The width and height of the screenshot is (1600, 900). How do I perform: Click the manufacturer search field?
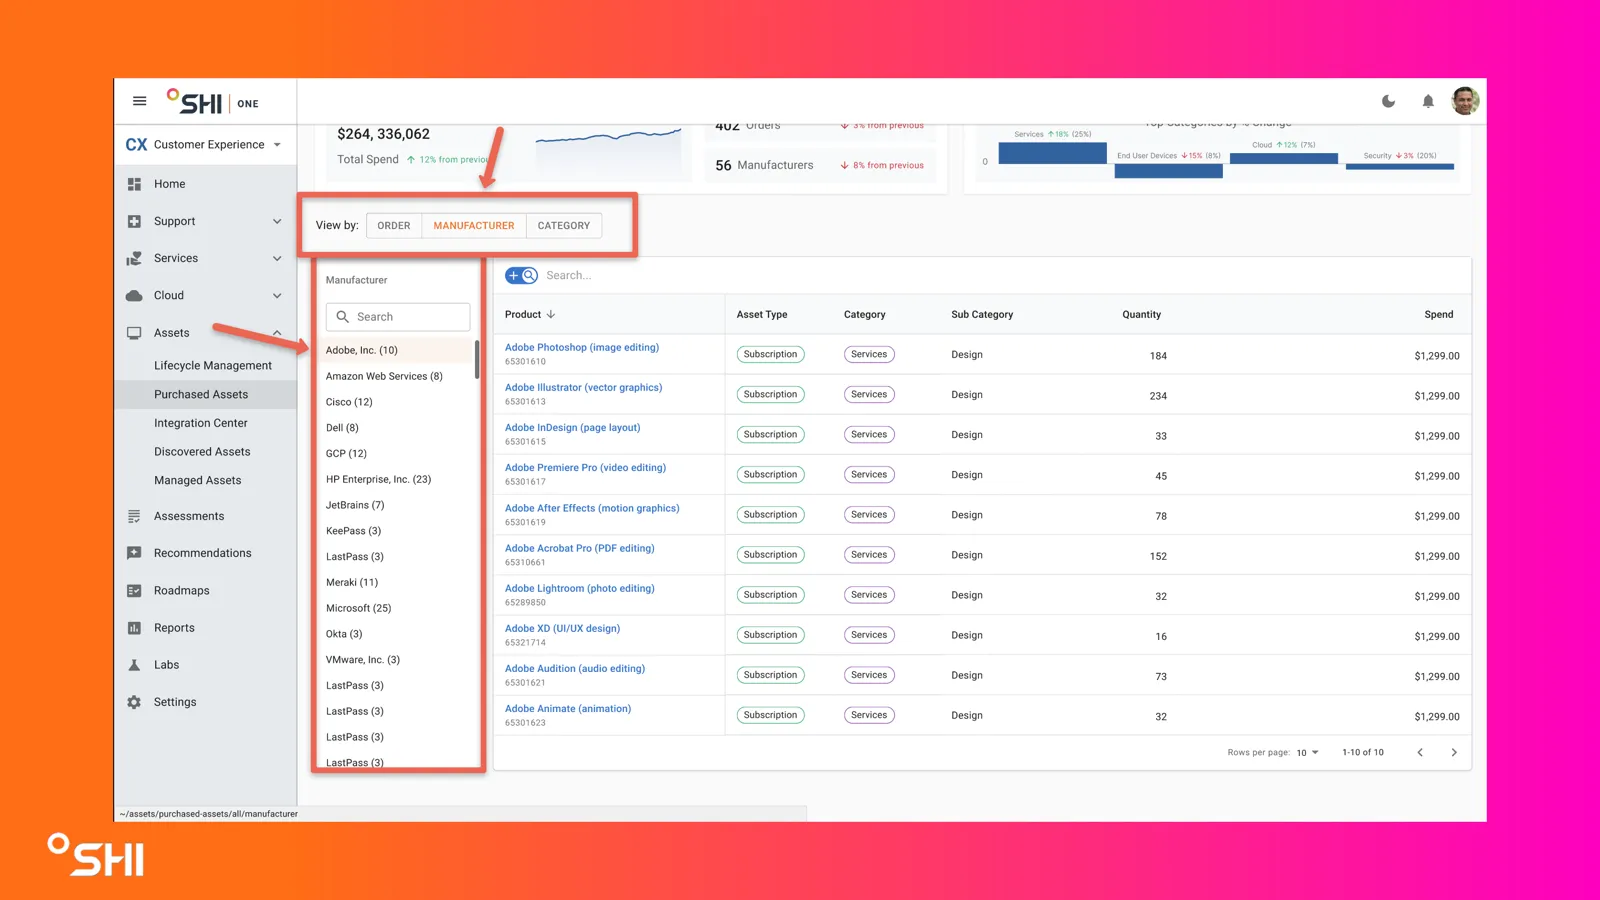click(x=398, y=317)
